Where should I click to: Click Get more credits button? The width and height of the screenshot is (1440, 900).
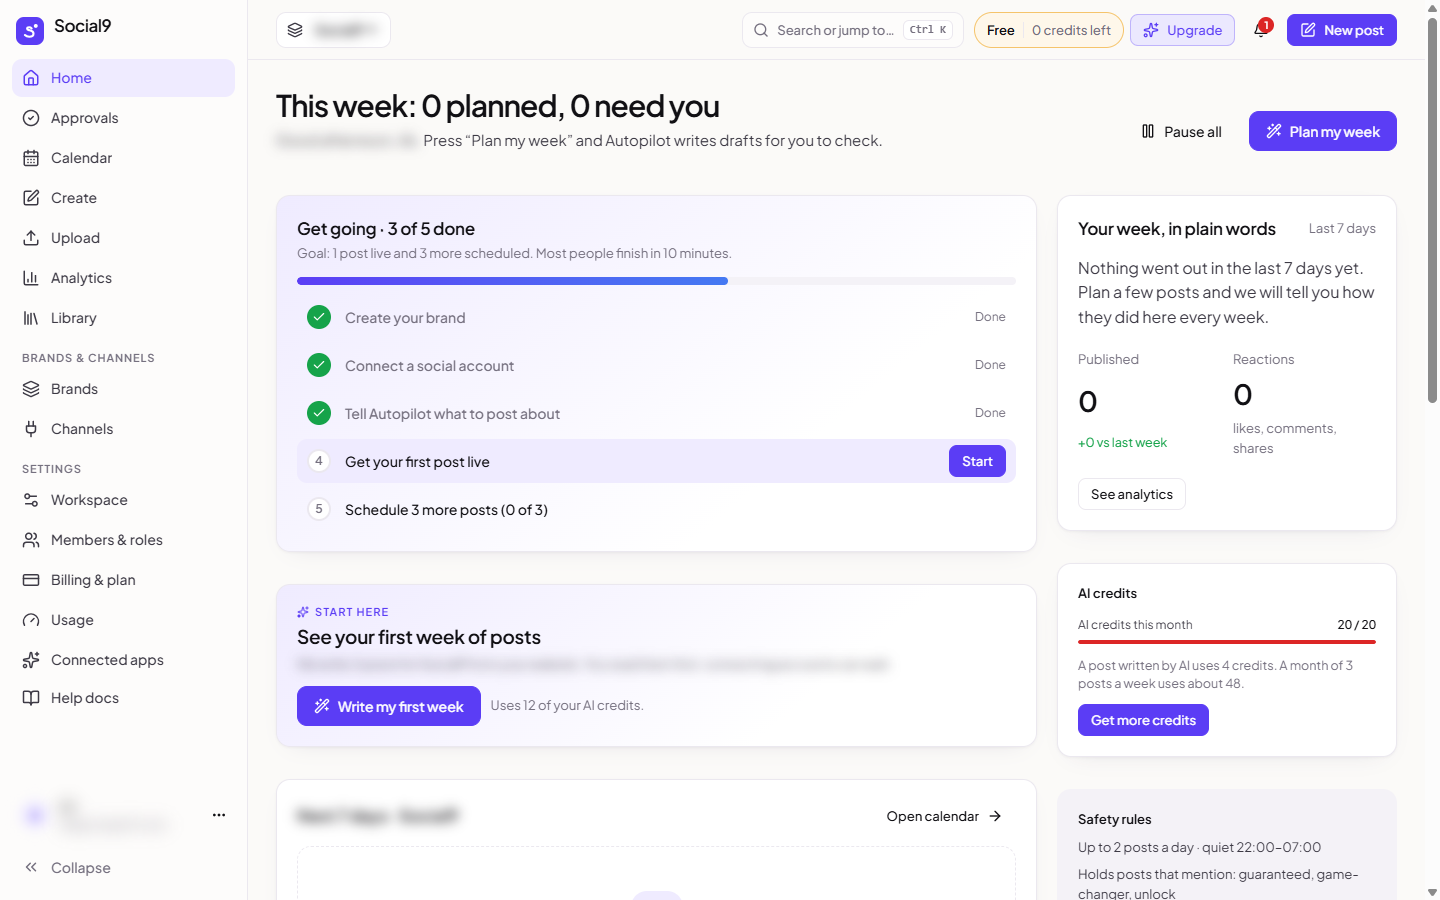(1143, 720)
